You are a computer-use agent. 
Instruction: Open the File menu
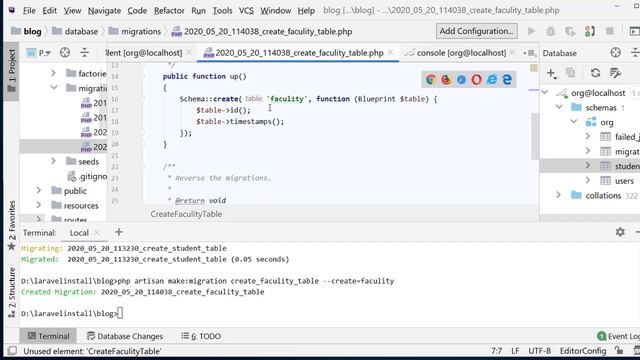(29, 10)
